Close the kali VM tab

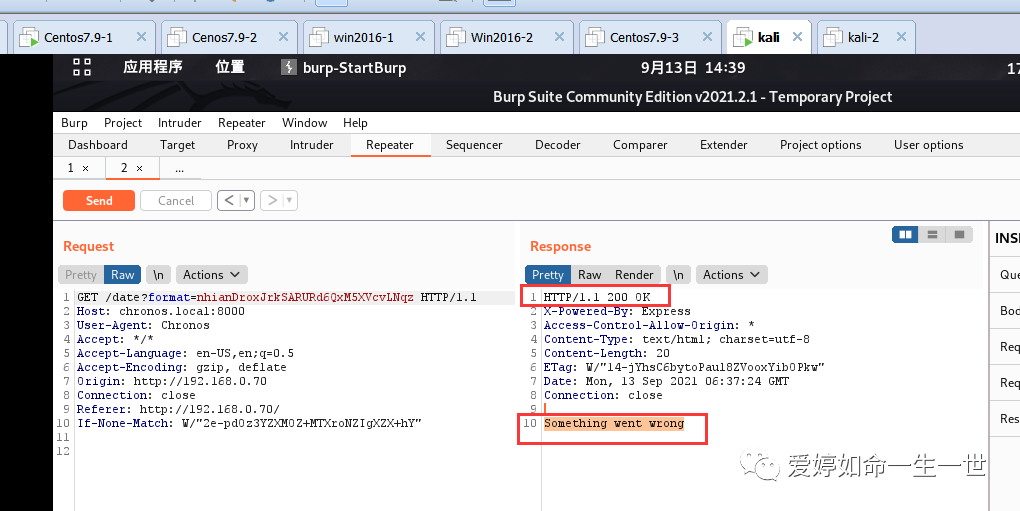tap(797, 37)
